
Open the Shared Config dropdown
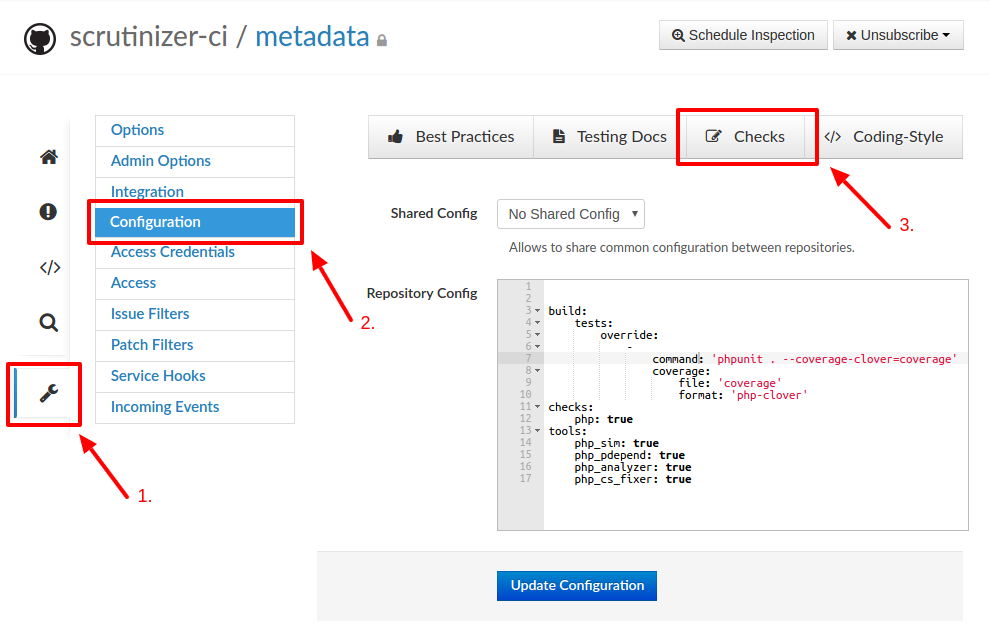(x=571, y=214)
